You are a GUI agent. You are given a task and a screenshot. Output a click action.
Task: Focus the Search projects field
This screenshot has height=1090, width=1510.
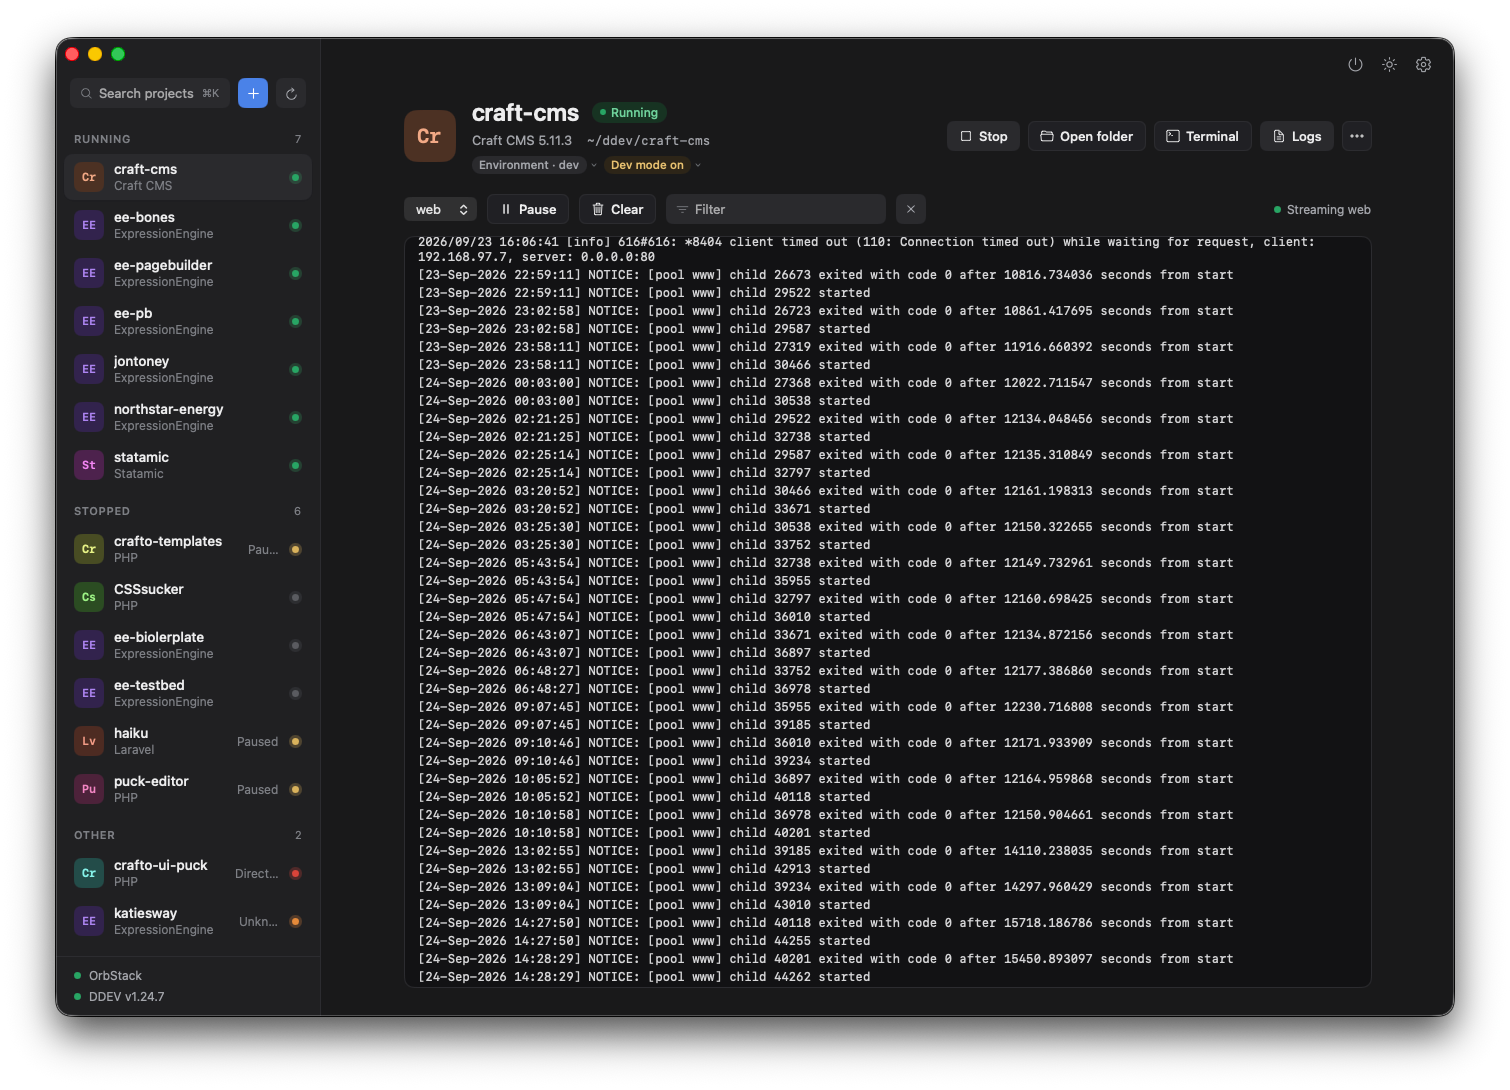[150, 93]
